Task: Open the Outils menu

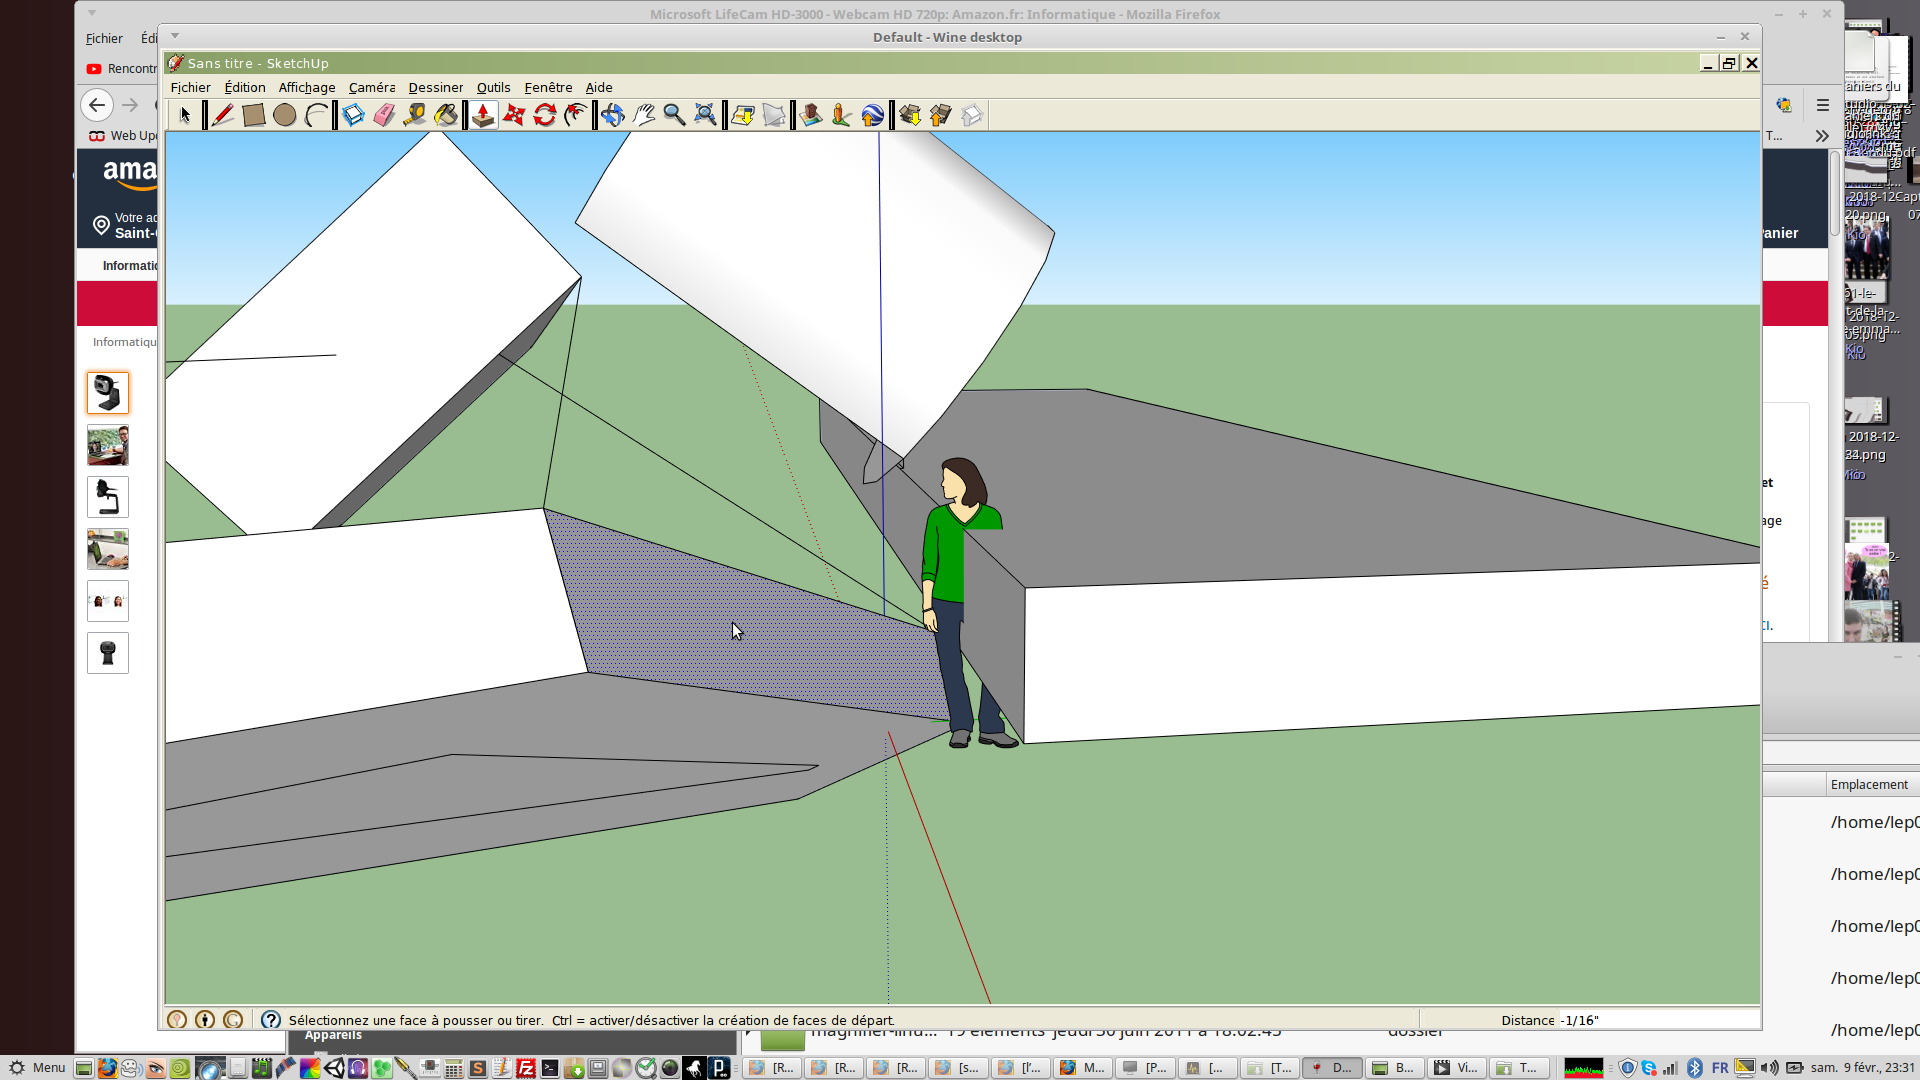Action: coord(493,88)
